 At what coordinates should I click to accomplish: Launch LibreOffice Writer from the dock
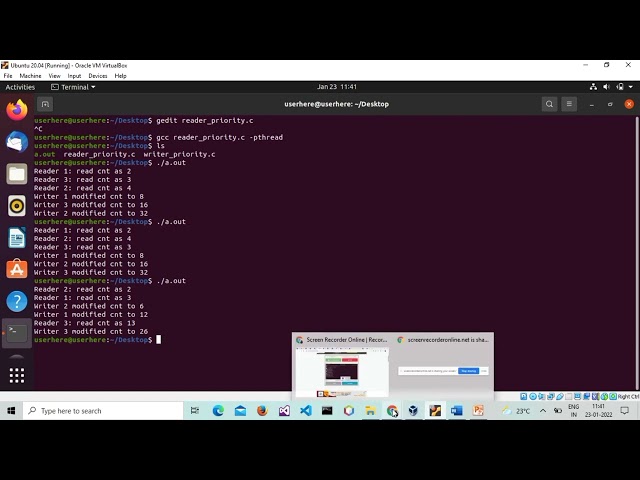coord(17,238)
